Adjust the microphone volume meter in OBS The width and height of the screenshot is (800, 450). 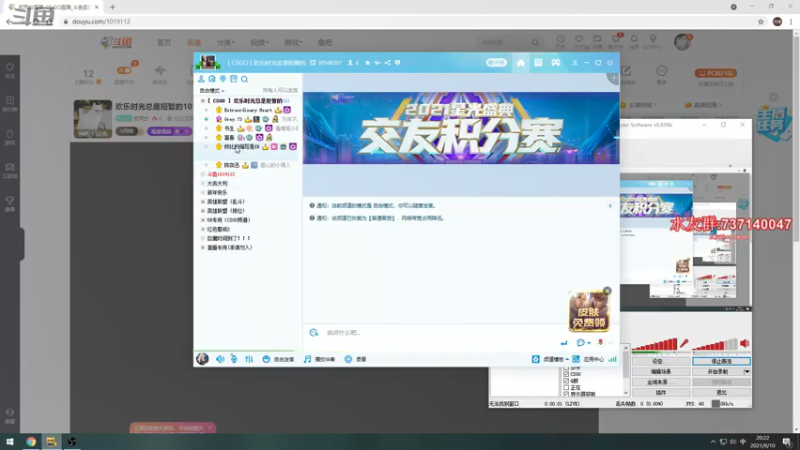(x=655, y=345)
